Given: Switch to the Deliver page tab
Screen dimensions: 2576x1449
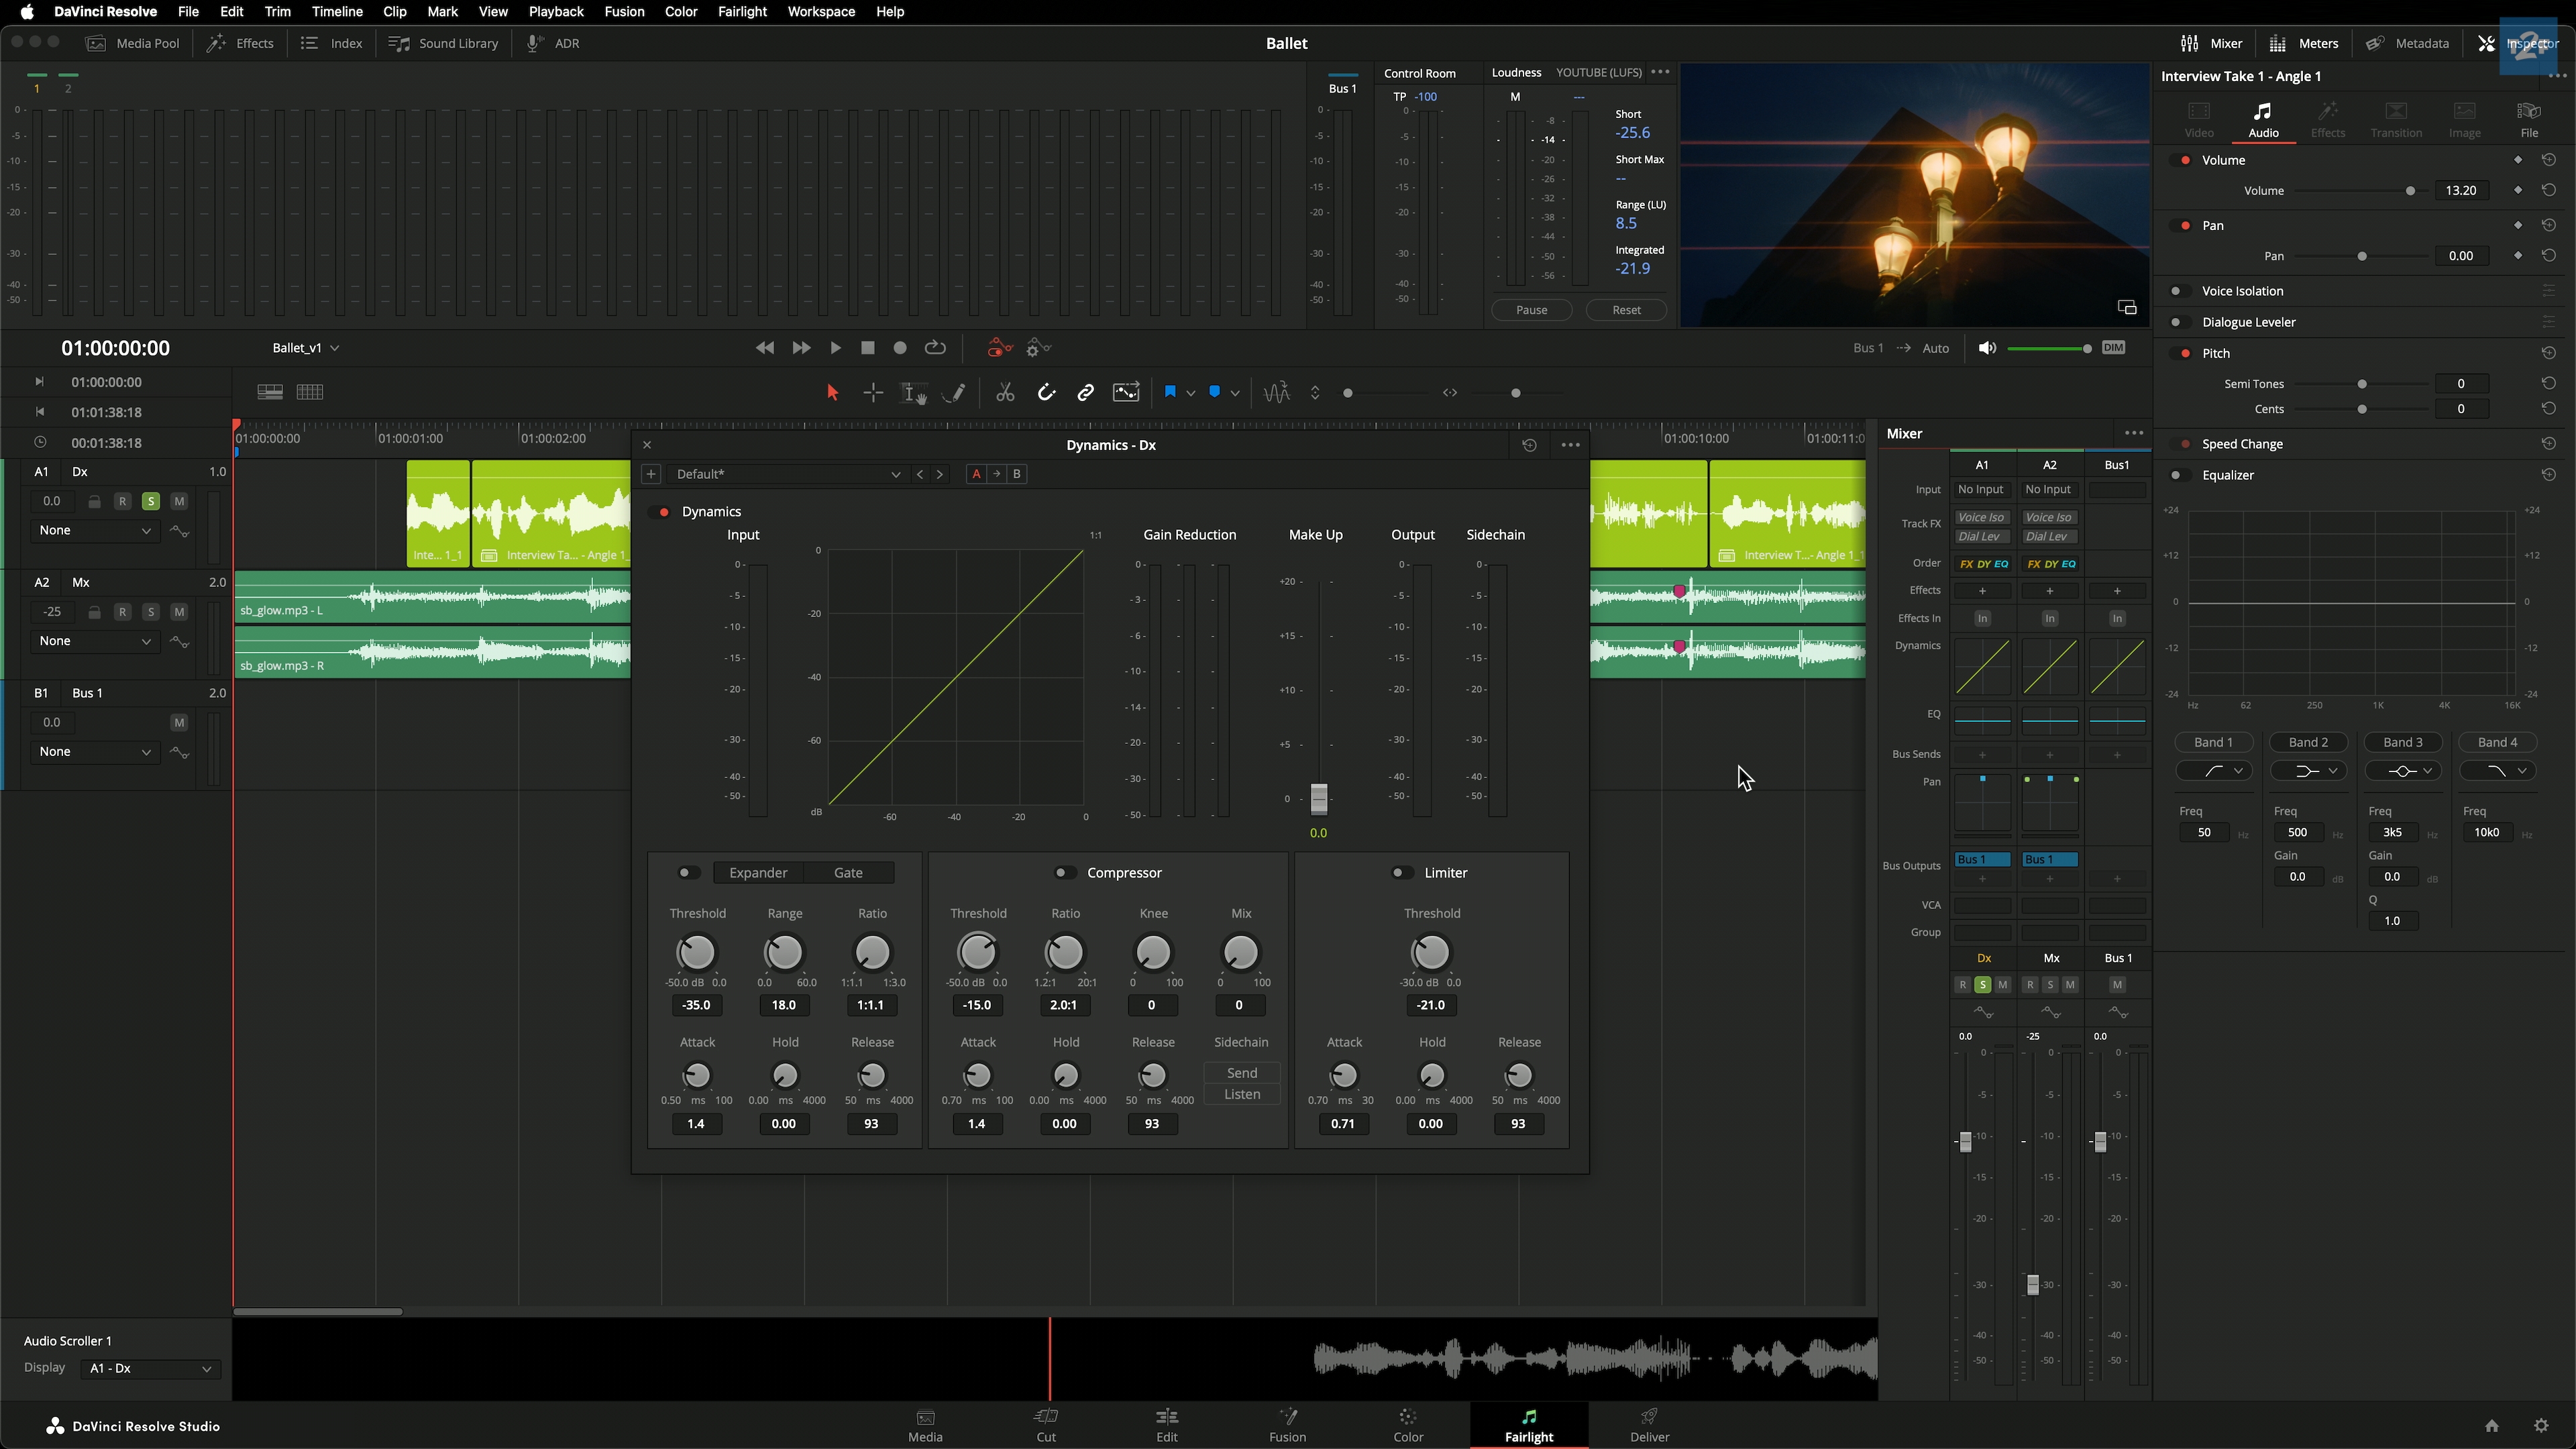Looking at the screenshot, I should click(1649, 1424).
